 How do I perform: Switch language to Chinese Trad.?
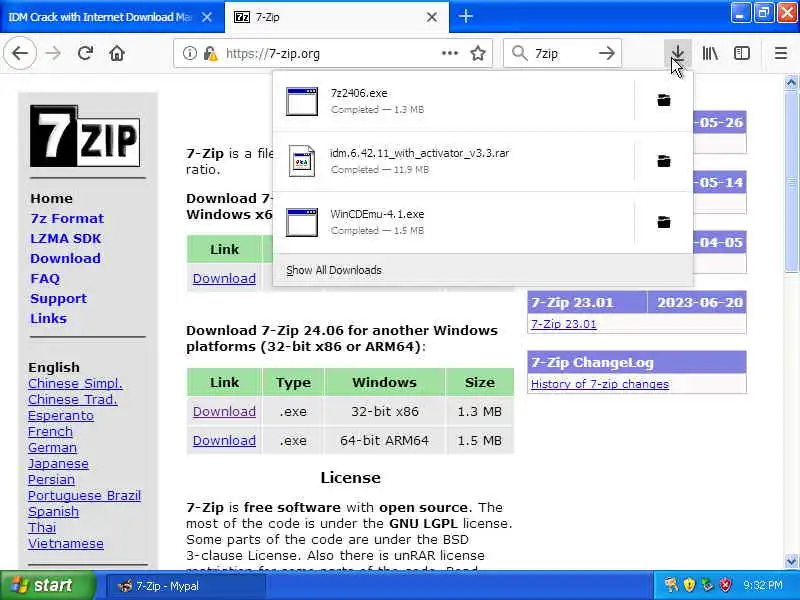[72, 399]
